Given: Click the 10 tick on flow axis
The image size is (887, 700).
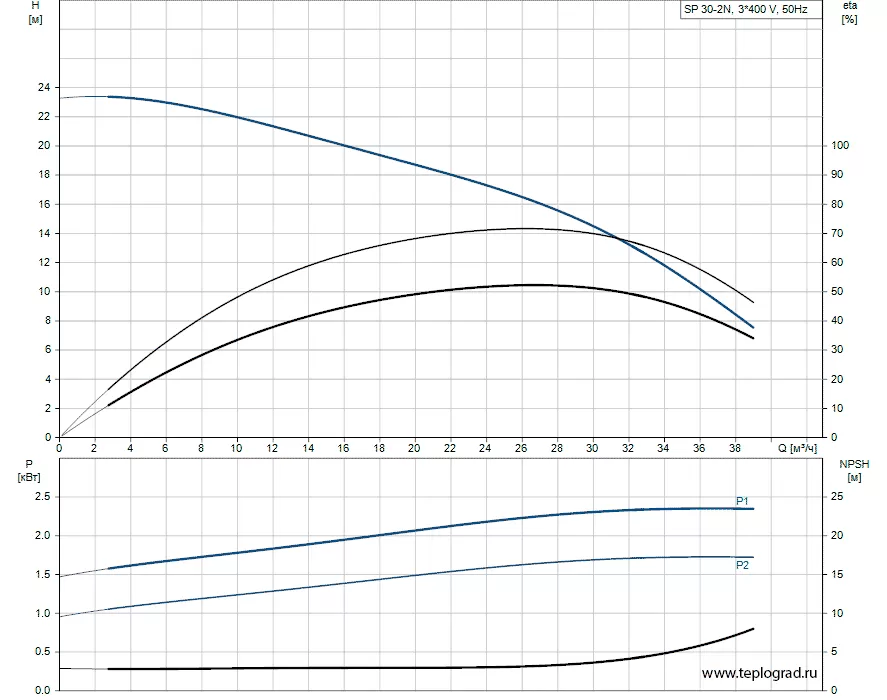Looking at the screenshot, I should click(x=236, y=448).
